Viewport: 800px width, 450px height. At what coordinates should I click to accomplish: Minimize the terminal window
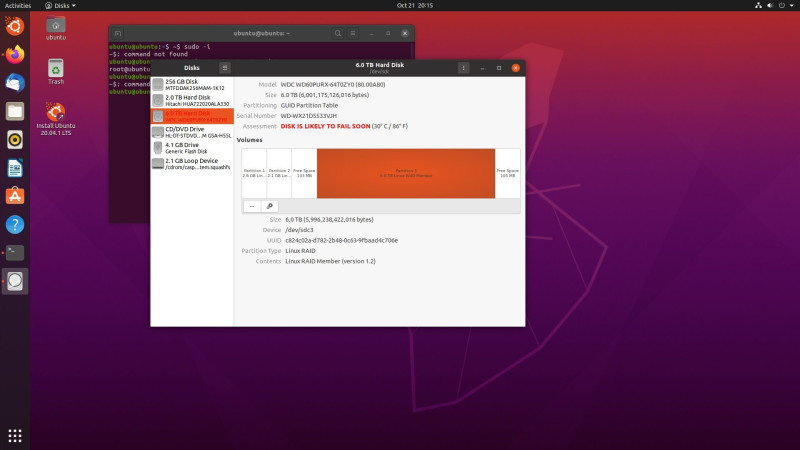(x=372, y=34)
